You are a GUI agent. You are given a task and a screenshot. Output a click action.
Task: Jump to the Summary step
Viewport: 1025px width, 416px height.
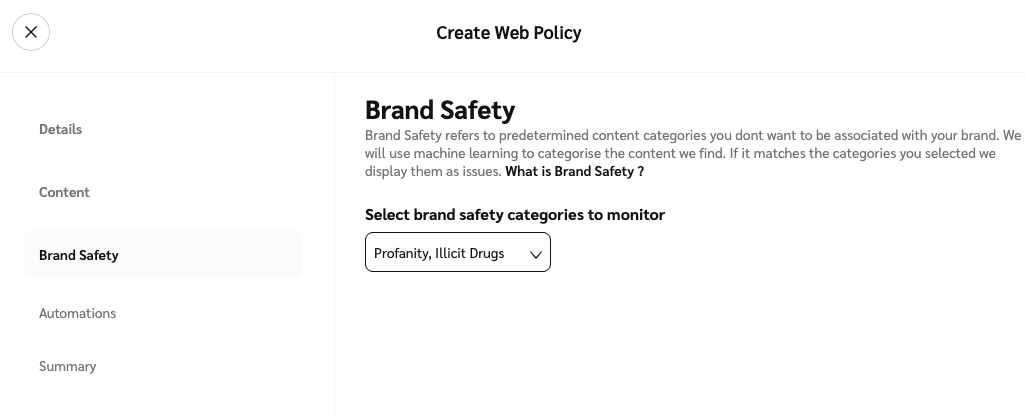68,366
